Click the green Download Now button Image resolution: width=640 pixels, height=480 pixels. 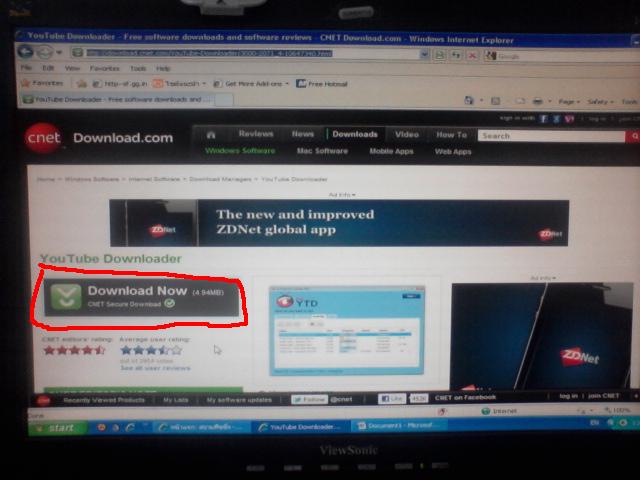tap(141, 297)
